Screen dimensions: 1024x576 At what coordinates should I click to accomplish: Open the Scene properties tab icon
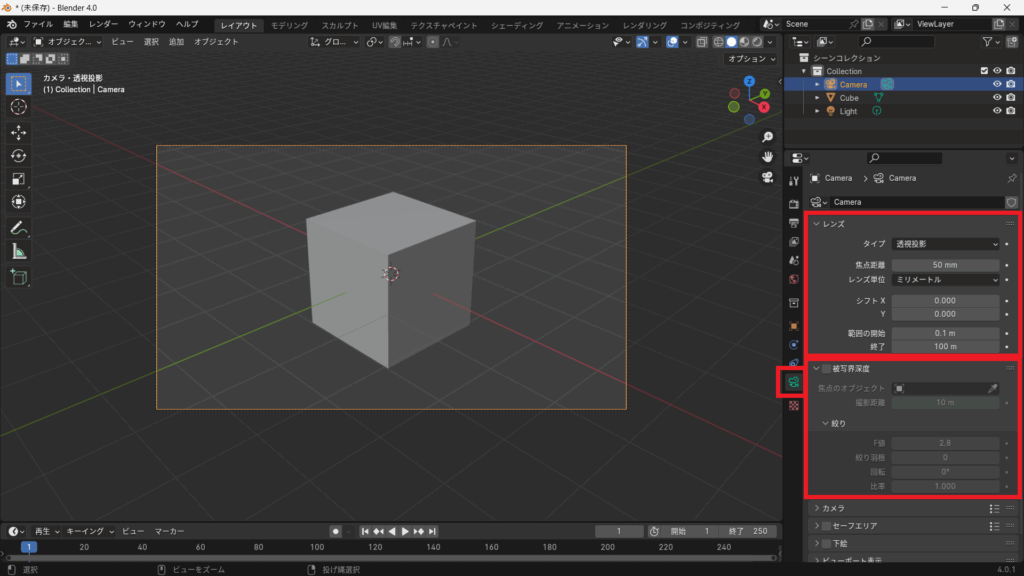[x=793, y=261]
